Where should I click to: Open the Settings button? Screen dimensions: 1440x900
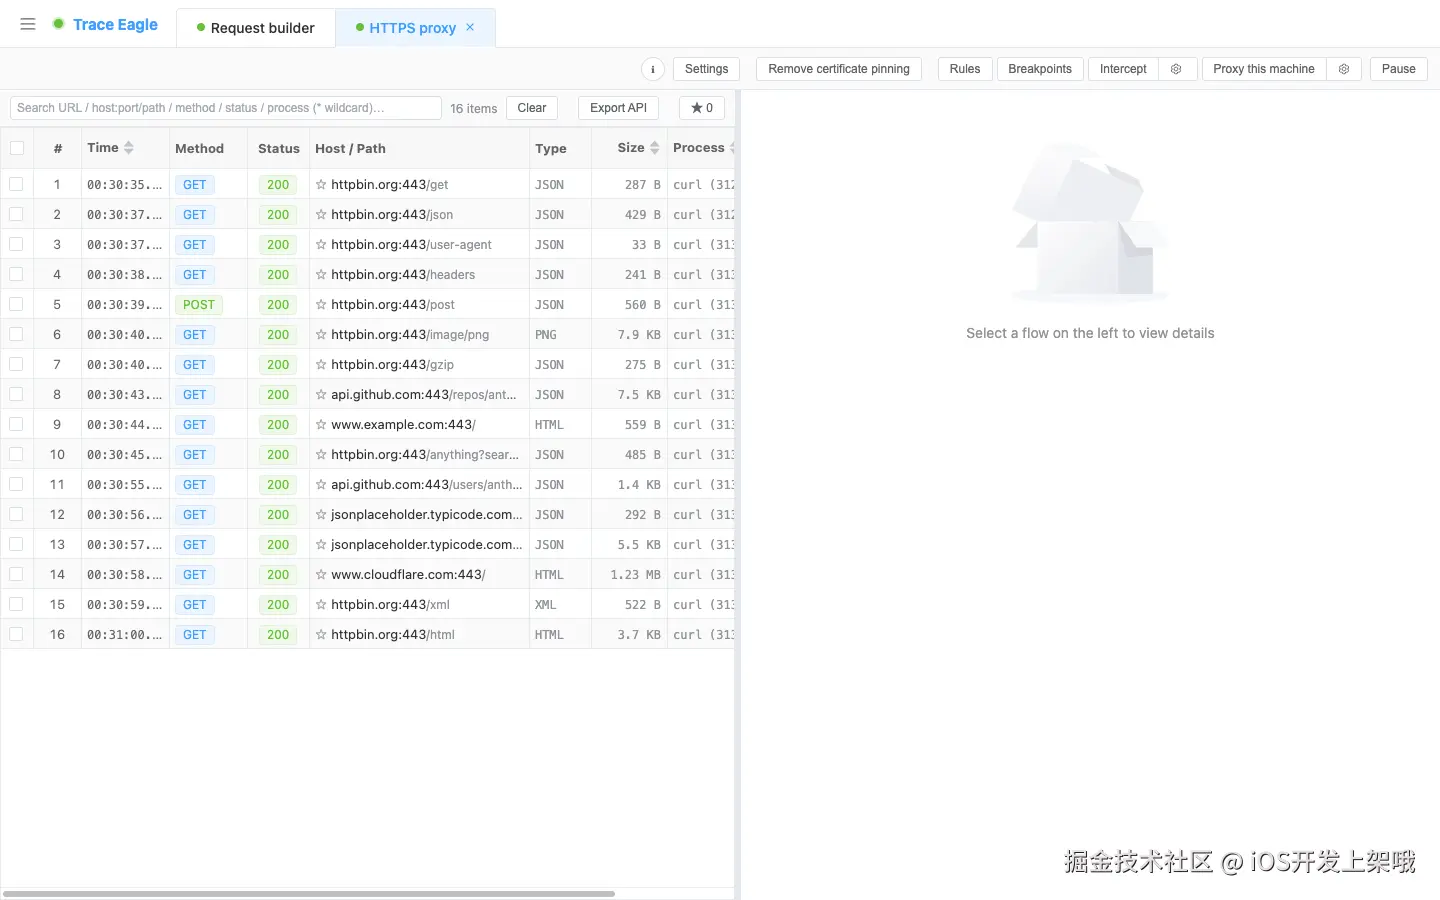(x=707, y=69)
